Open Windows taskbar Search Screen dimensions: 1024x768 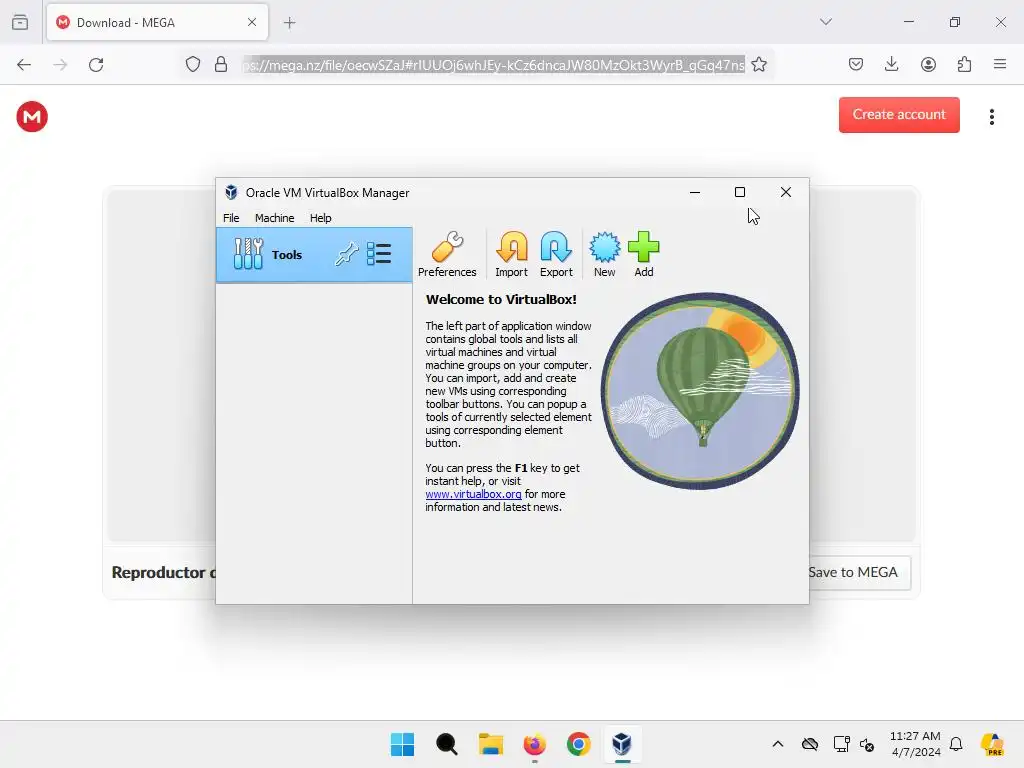coord(447,744)
